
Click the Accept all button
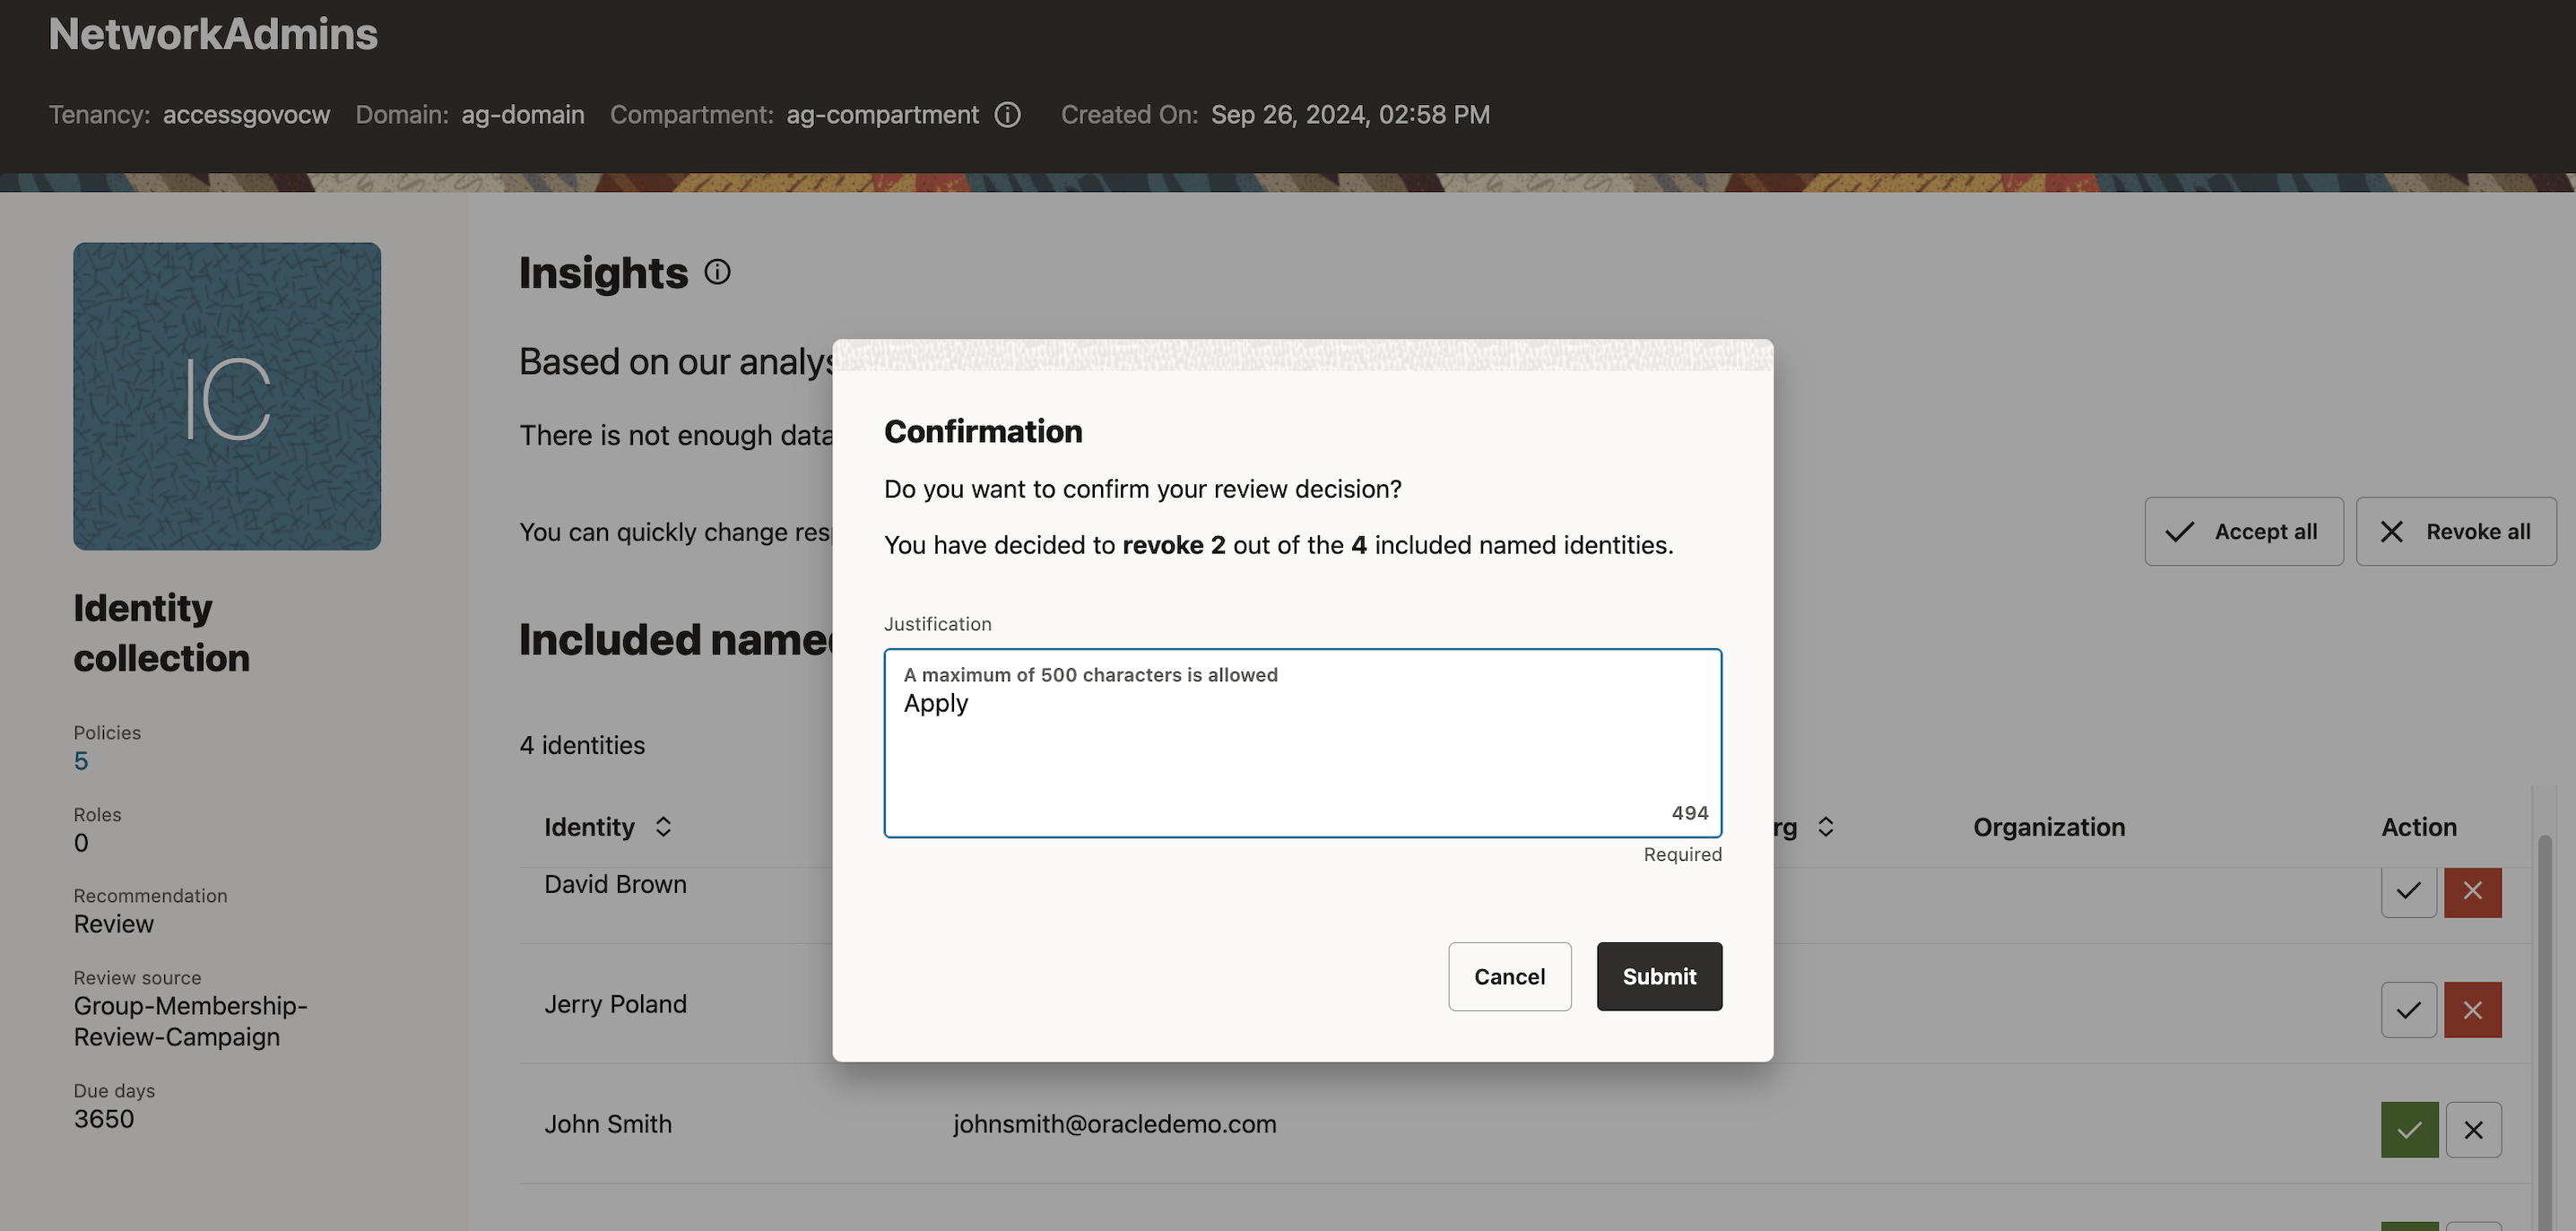pyautogui.click(x=2244, y=531)
